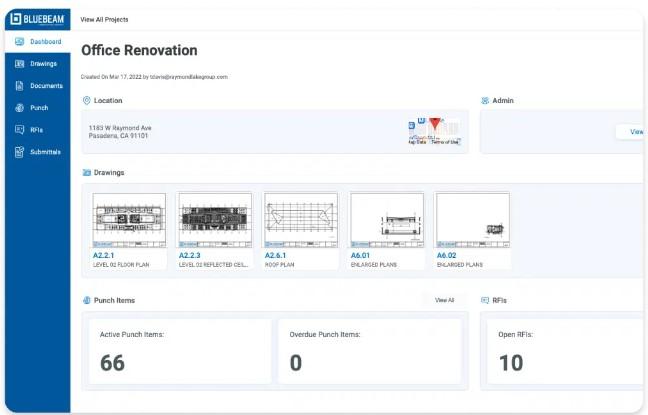The image size is (648, 415).
Task: Click the View button in Admin panel
Action: pos(634,132)
